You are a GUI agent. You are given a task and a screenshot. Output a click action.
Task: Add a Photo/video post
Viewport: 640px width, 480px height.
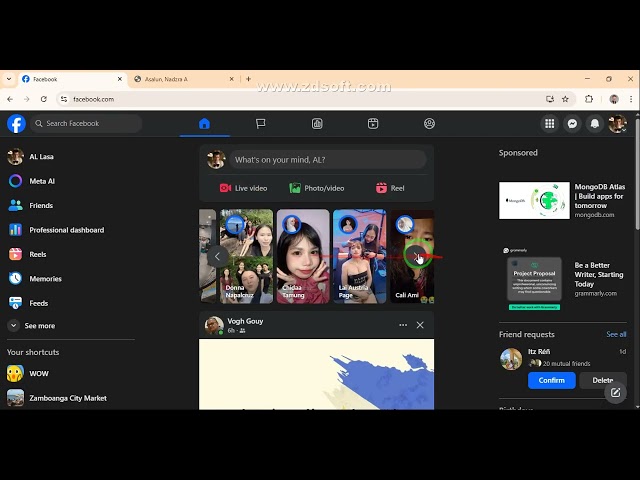(x=317, y=188)
